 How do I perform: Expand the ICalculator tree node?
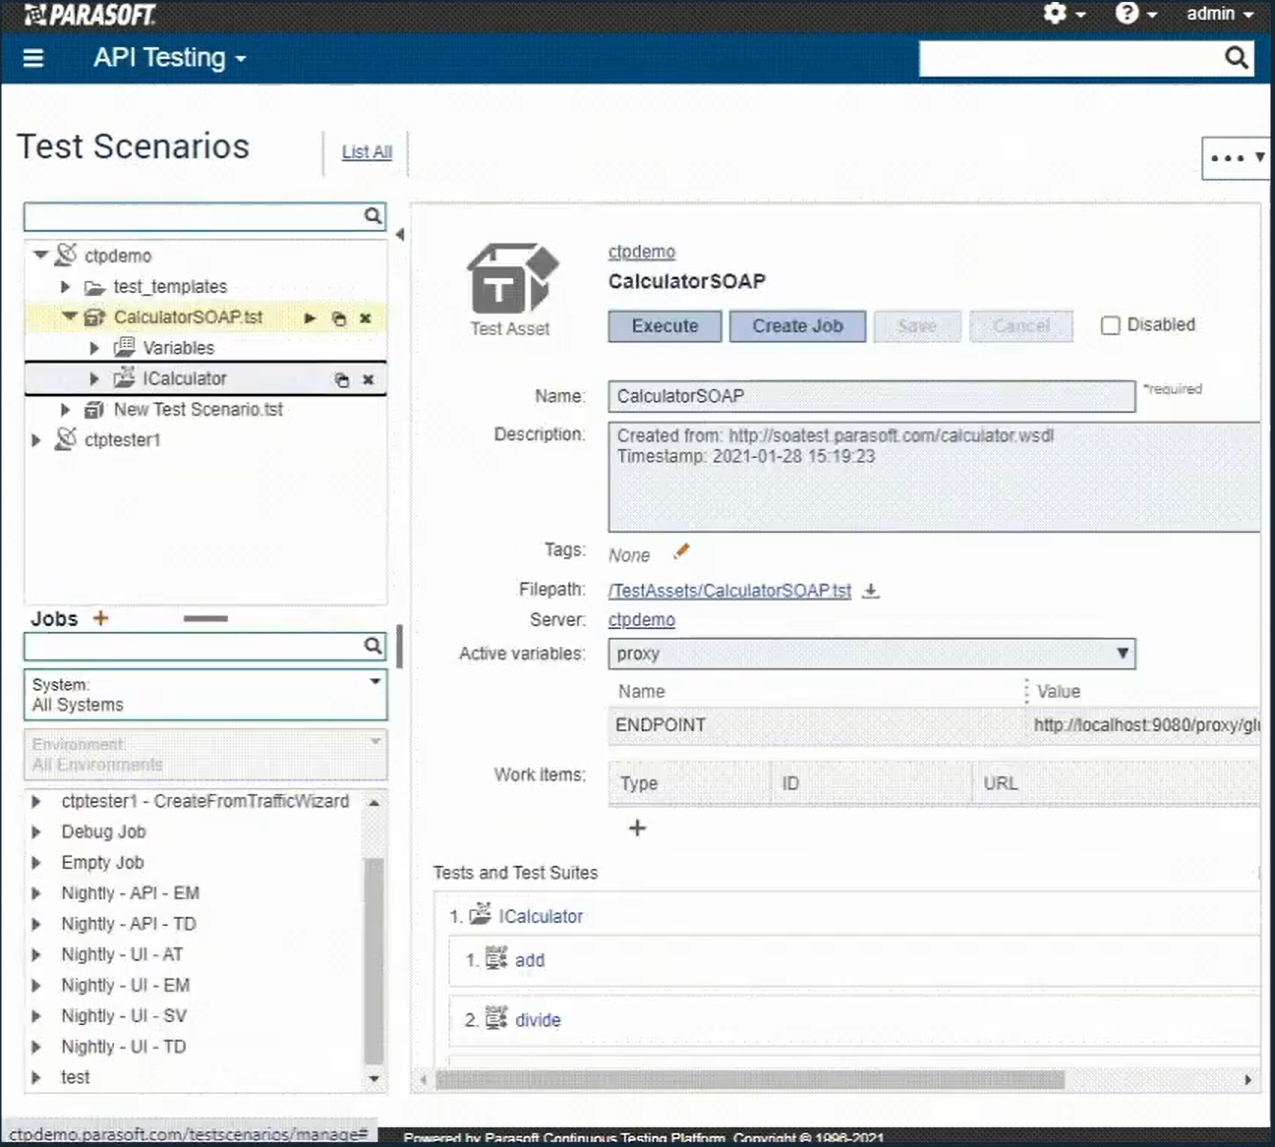pyautogui.click(x=95, y=379)
